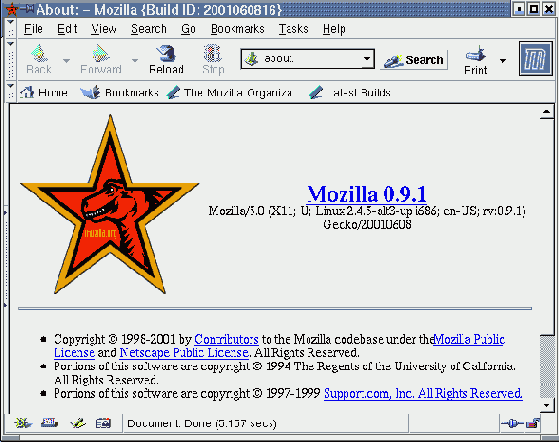Image resolution: width=559 pixels, height=442 pixels.
Task: Open the Search menu
Action: click(149, 29)
